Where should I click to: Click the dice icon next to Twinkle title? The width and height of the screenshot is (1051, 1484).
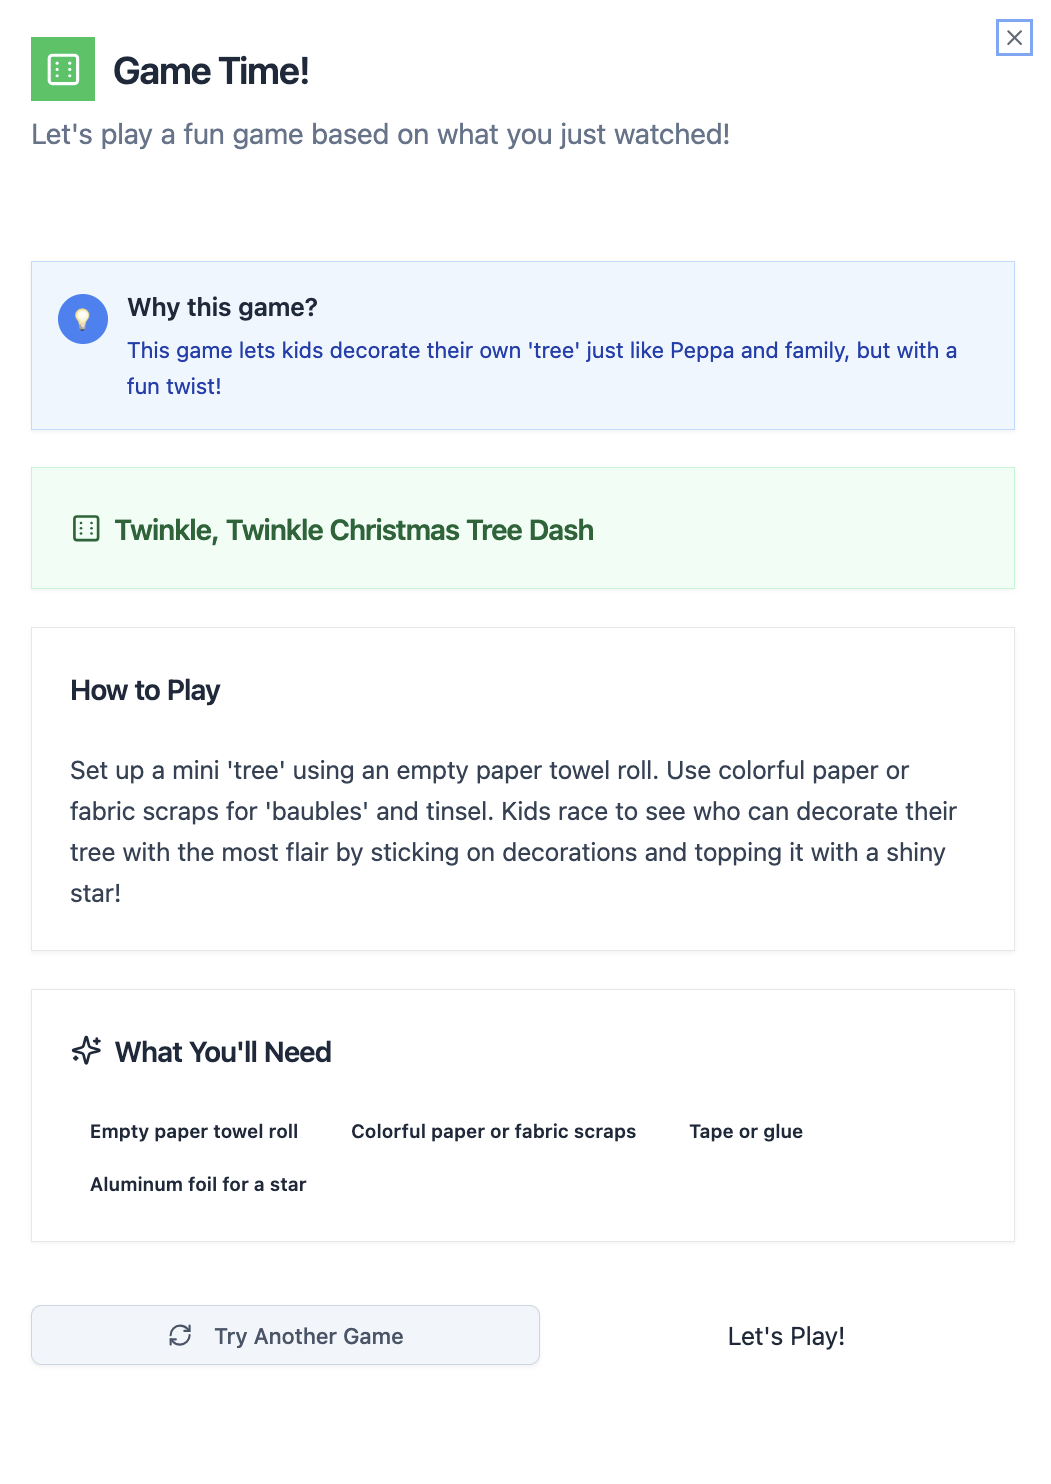[86, 529]
